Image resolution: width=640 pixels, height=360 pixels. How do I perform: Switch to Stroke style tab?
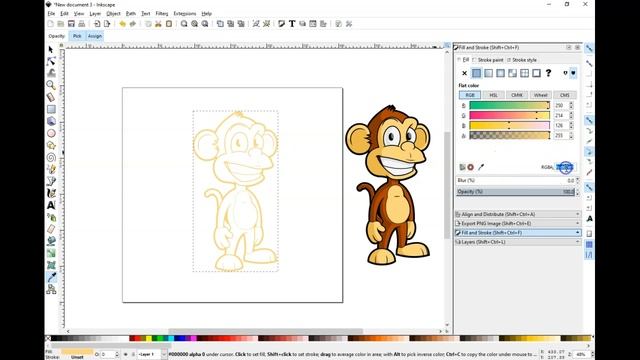[x=522, y=60]
